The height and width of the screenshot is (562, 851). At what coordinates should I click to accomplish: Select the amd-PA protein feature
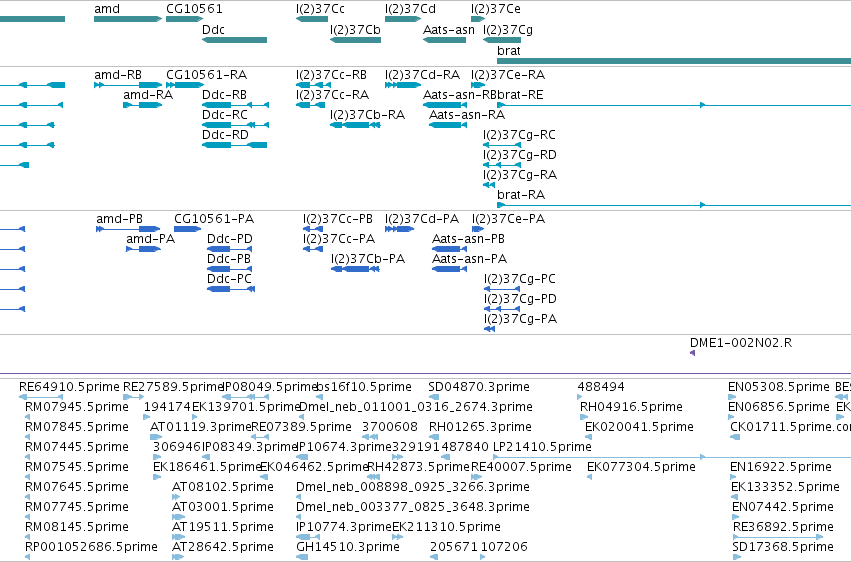[143, 249]
